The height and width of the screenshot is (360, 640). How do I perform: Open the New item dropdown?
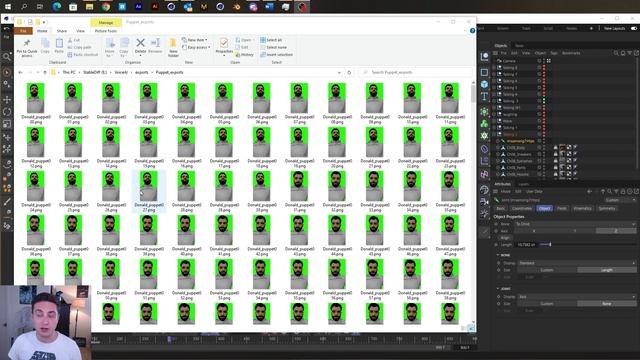195,40
